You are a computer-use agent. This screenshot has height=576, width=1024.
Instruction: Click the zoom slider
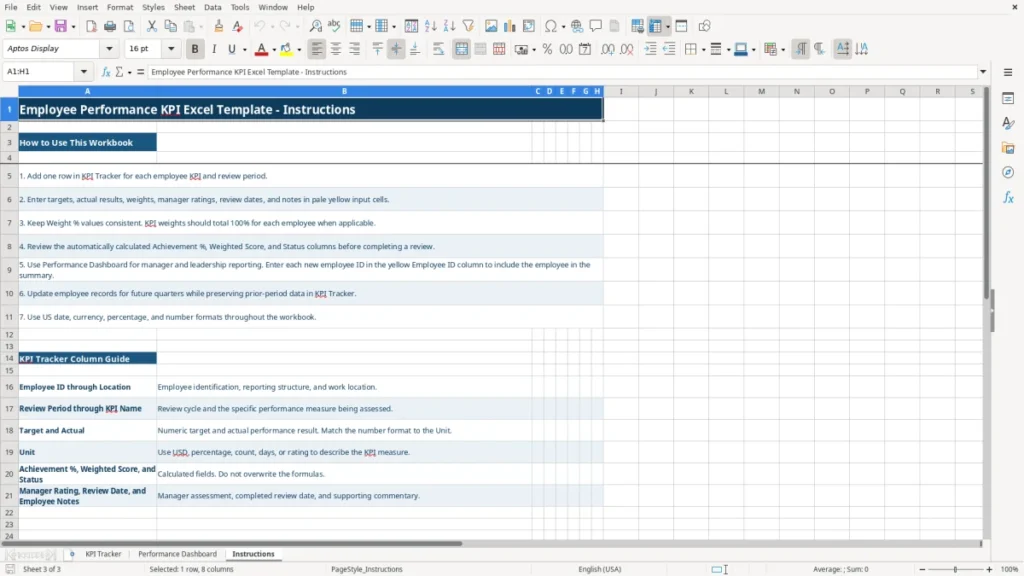pos(955,569)
